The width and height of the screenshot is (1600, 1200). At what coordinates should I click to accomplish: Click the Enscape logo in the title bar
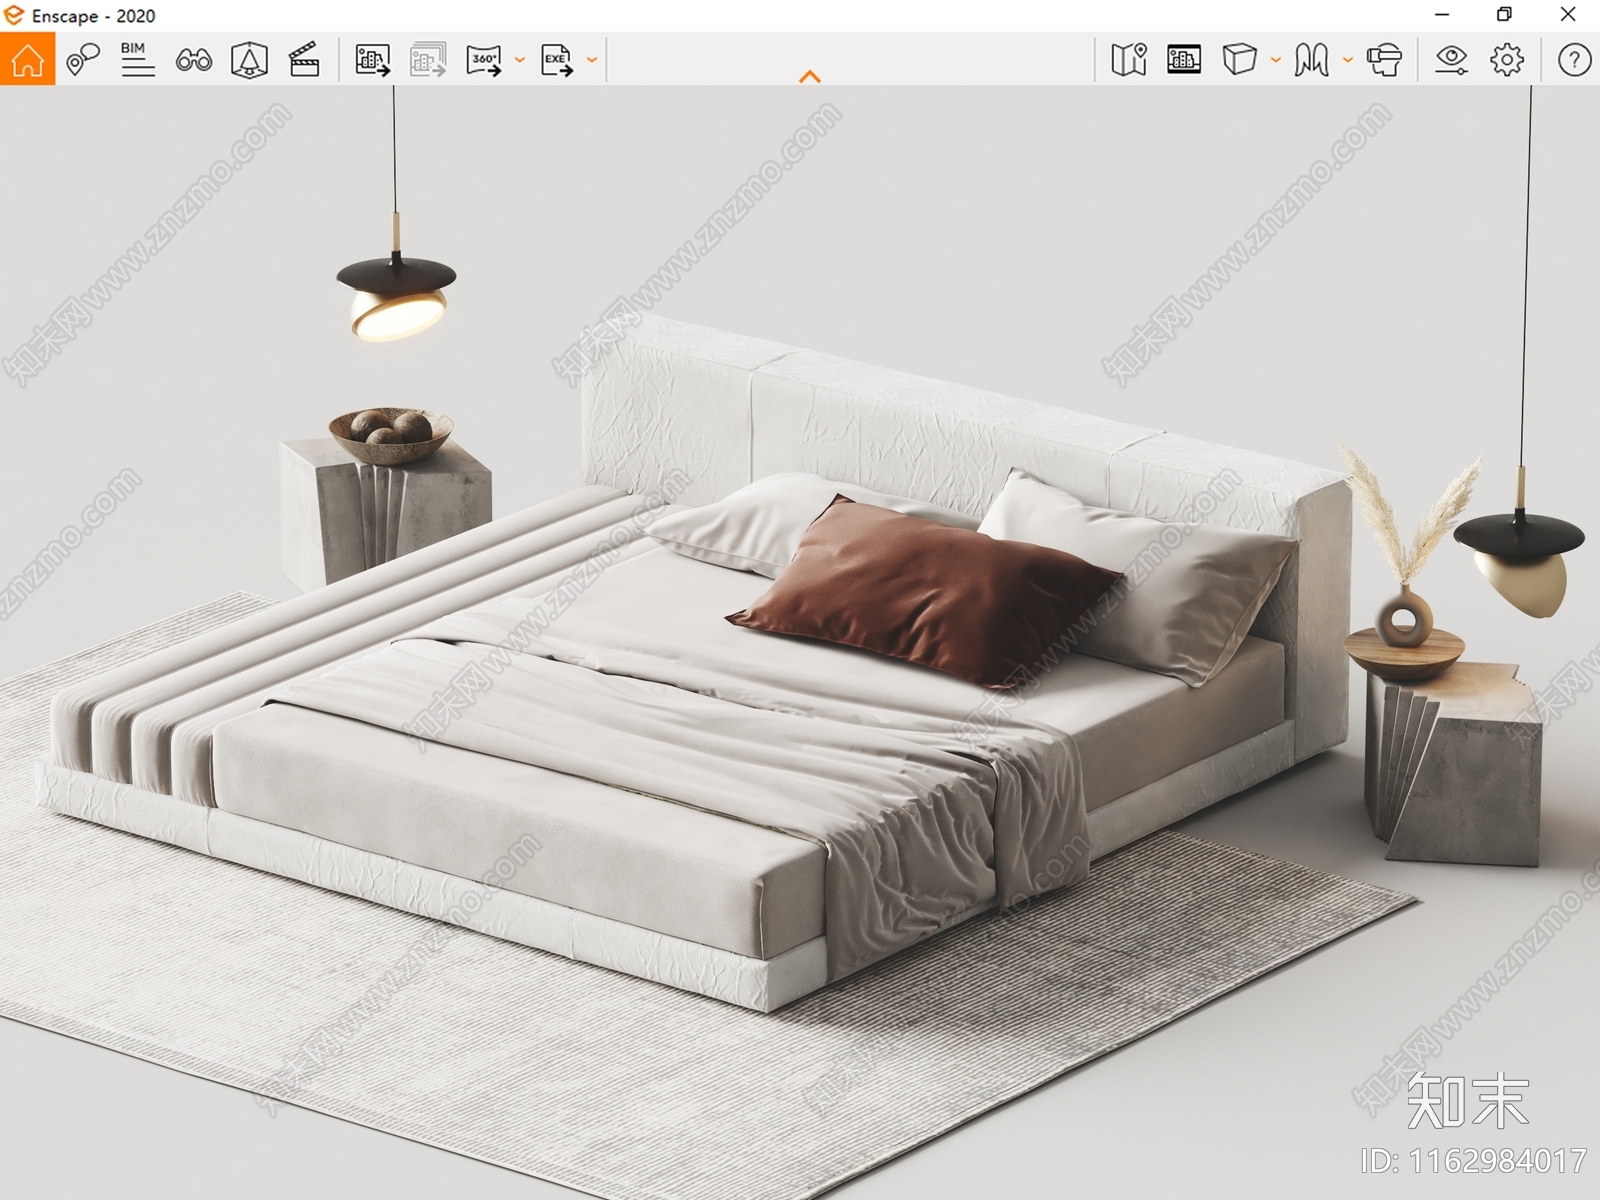point(13,15)
